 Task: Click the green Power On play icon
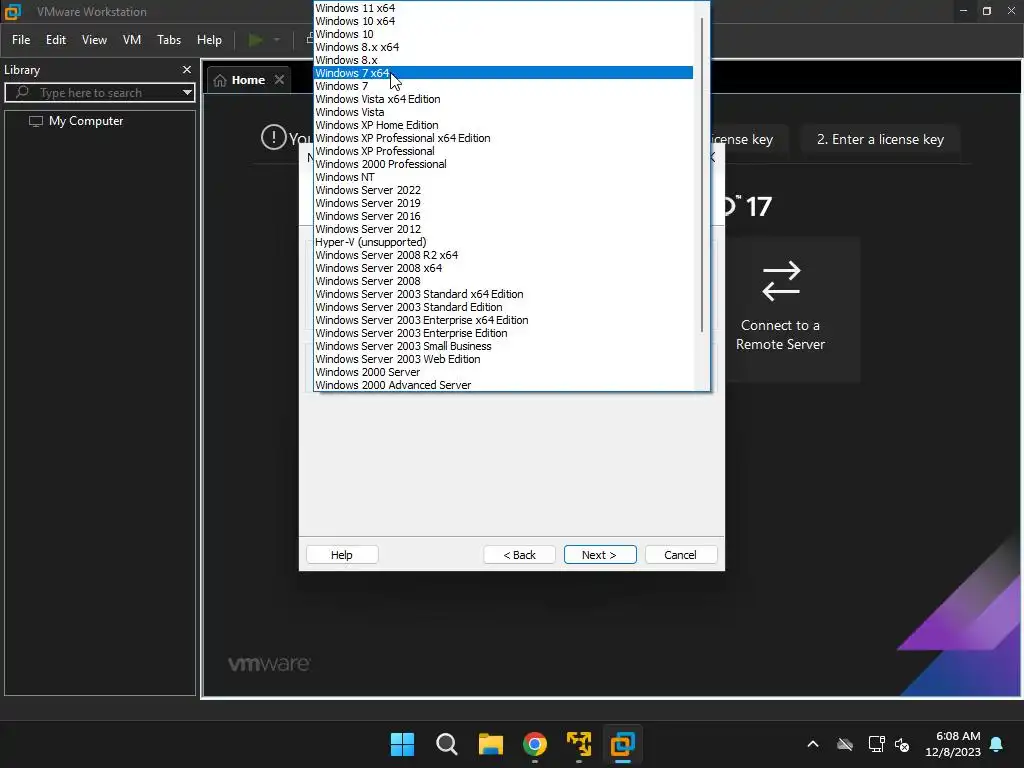coord(255,40)
